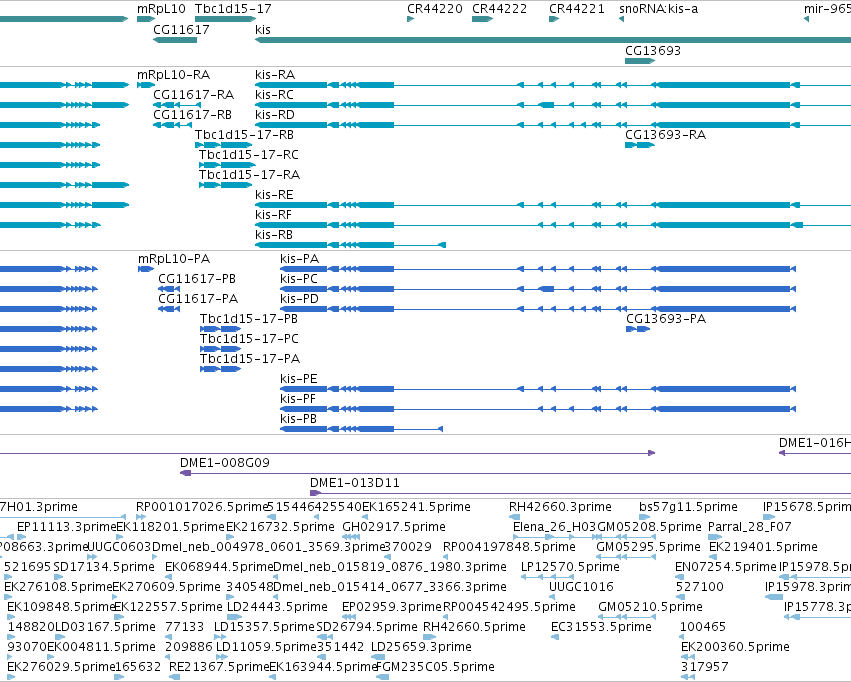Viewport: 851px width, 682px height.
Task: Click the DME1-013D11 clone feature
Action: click(580, 493)
